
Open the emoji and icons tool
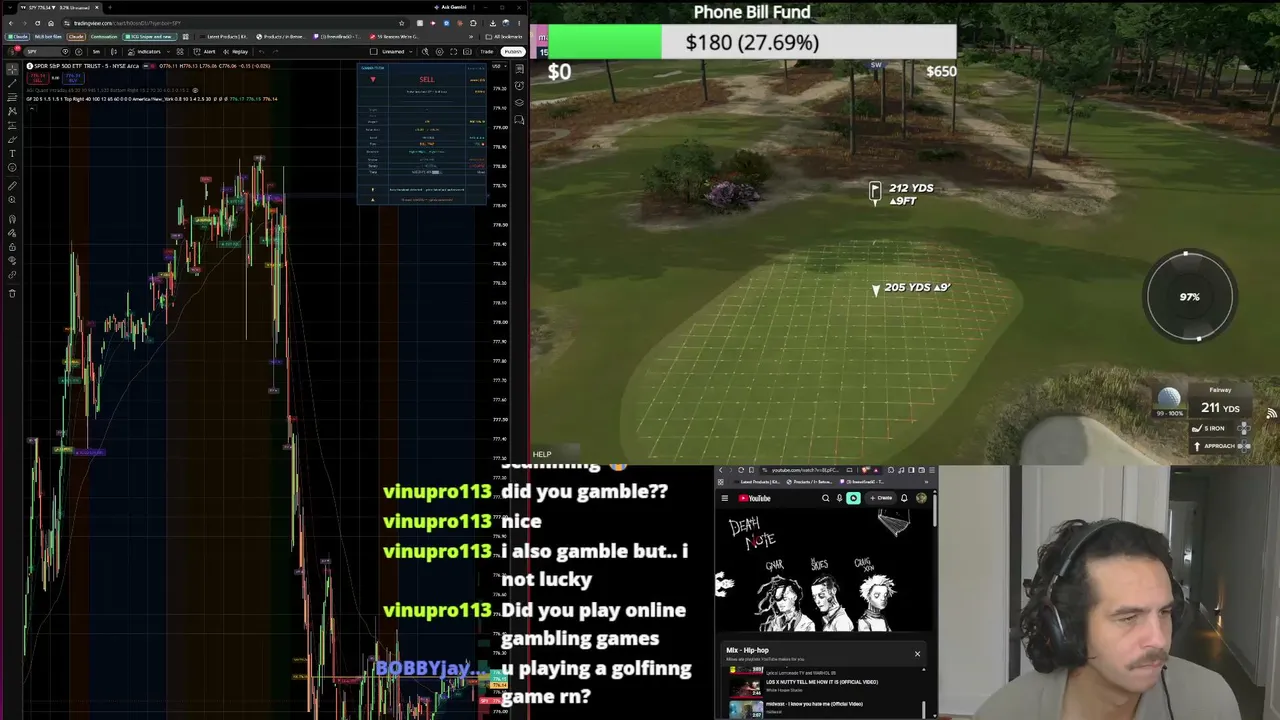click(x=12, y=167)
